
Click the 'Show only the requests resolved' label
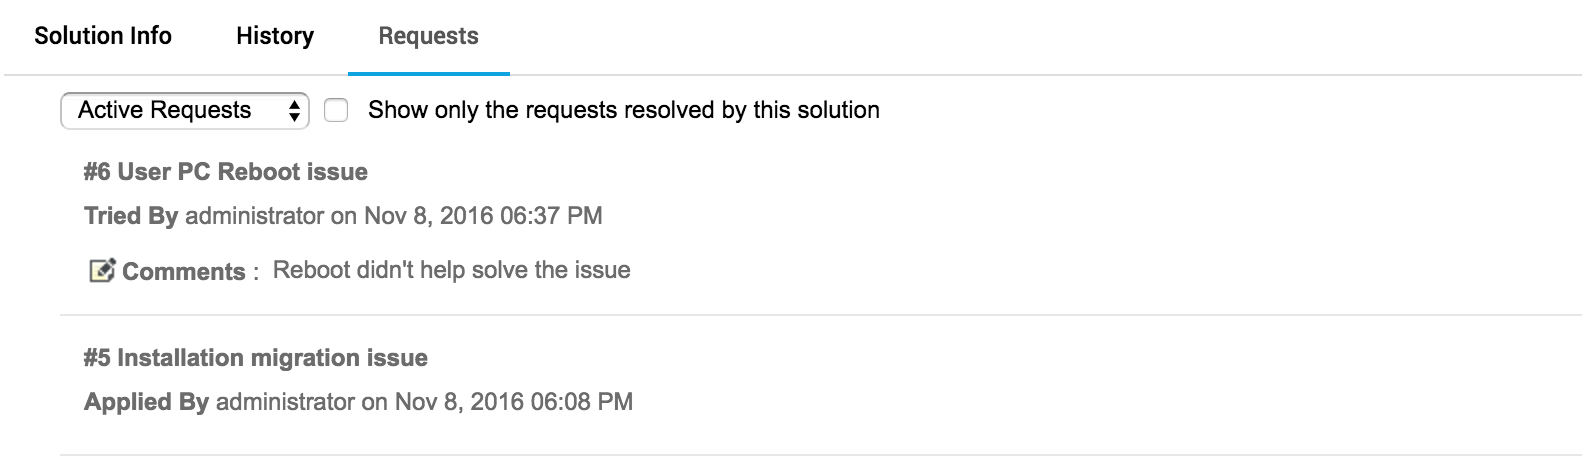pyautogui.click(x=623, y=110)
